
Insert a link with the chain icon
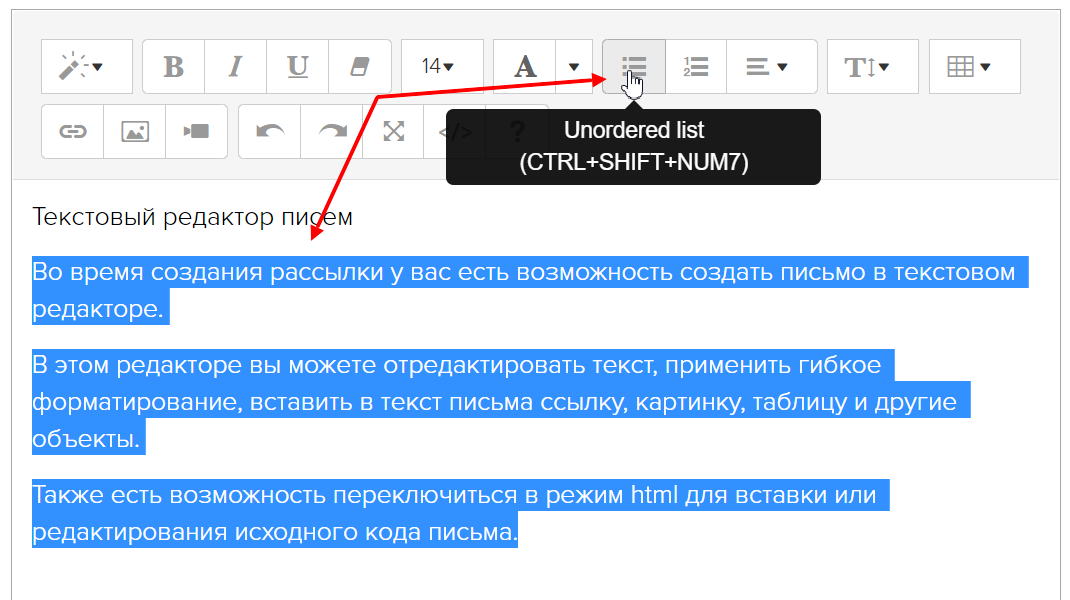tap(72, 132)
